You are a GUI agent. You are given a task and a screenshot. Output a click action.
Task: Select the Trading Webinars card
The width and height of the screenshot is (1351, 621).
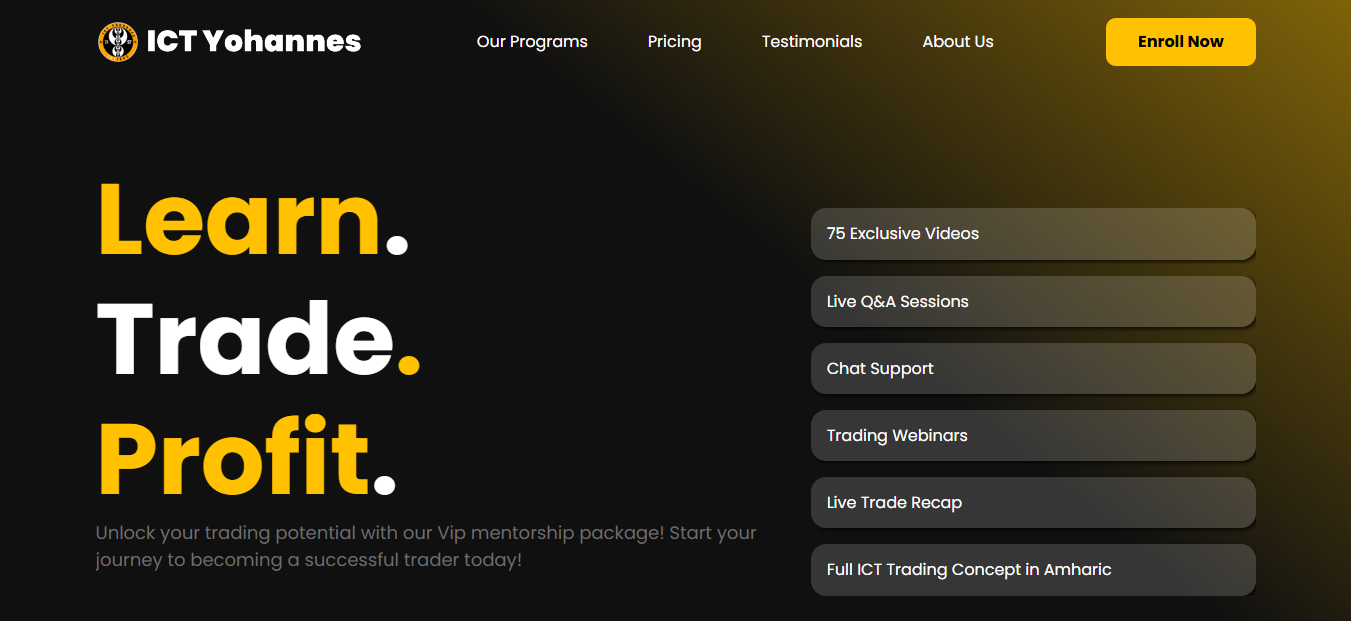click(1032, 435)
